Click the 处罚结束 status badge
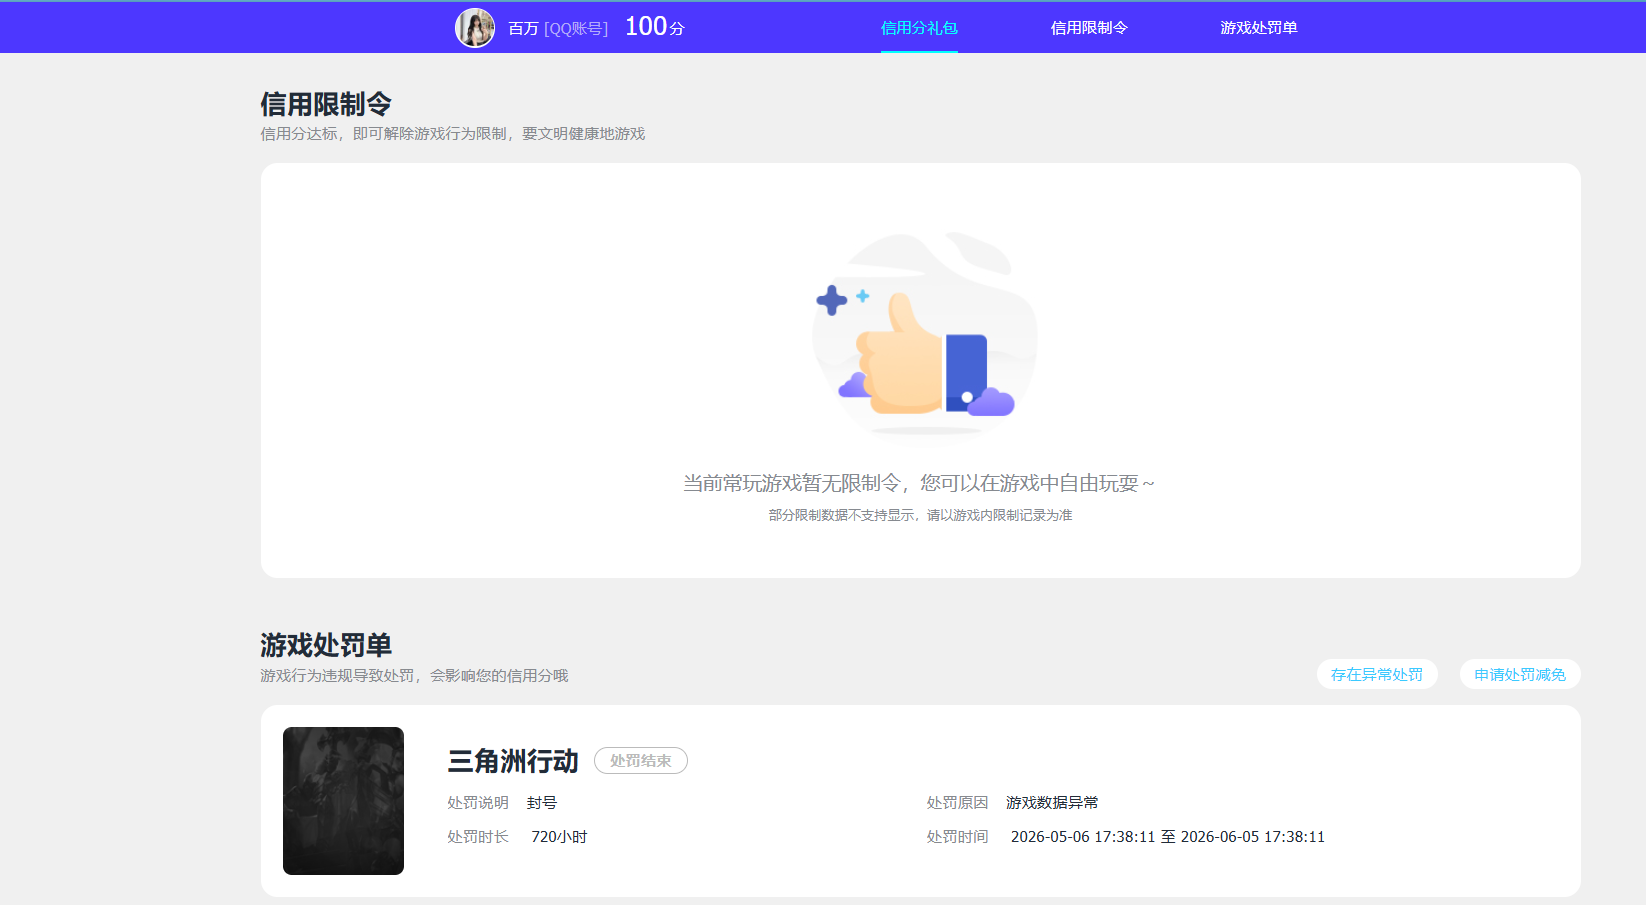 pyautogui.click(x=641, y=761)
